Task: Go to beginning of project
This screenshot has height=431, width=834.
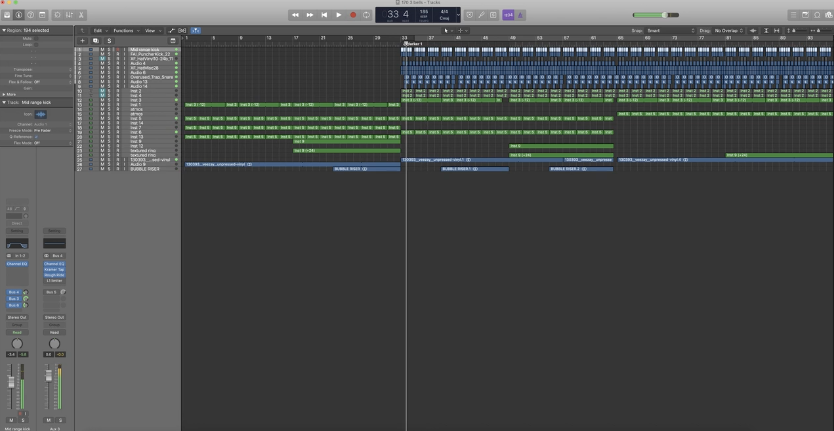Action: tap(324, 15)
